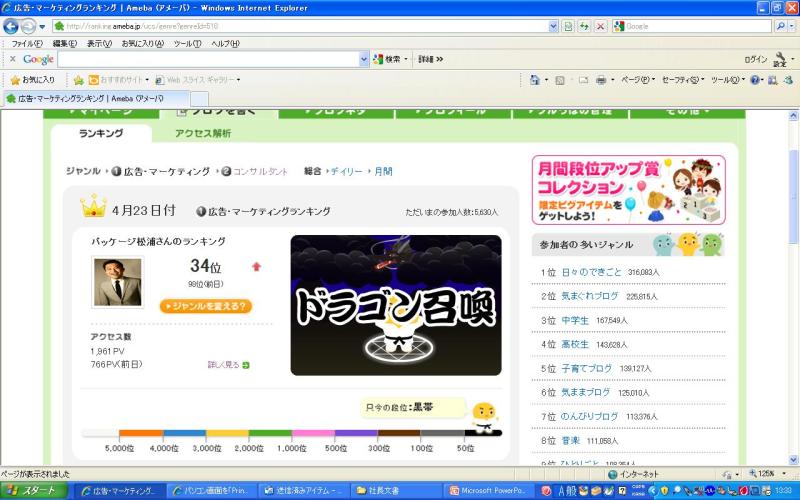800x500 pixels.
Task: Click the ドラゴン召喚 banner image
Action: pos(395,305)
